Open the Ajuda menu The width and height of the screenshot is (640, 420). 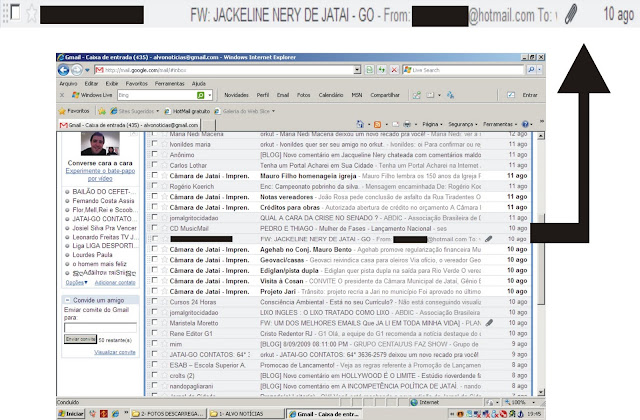click(x=199, y=83)
